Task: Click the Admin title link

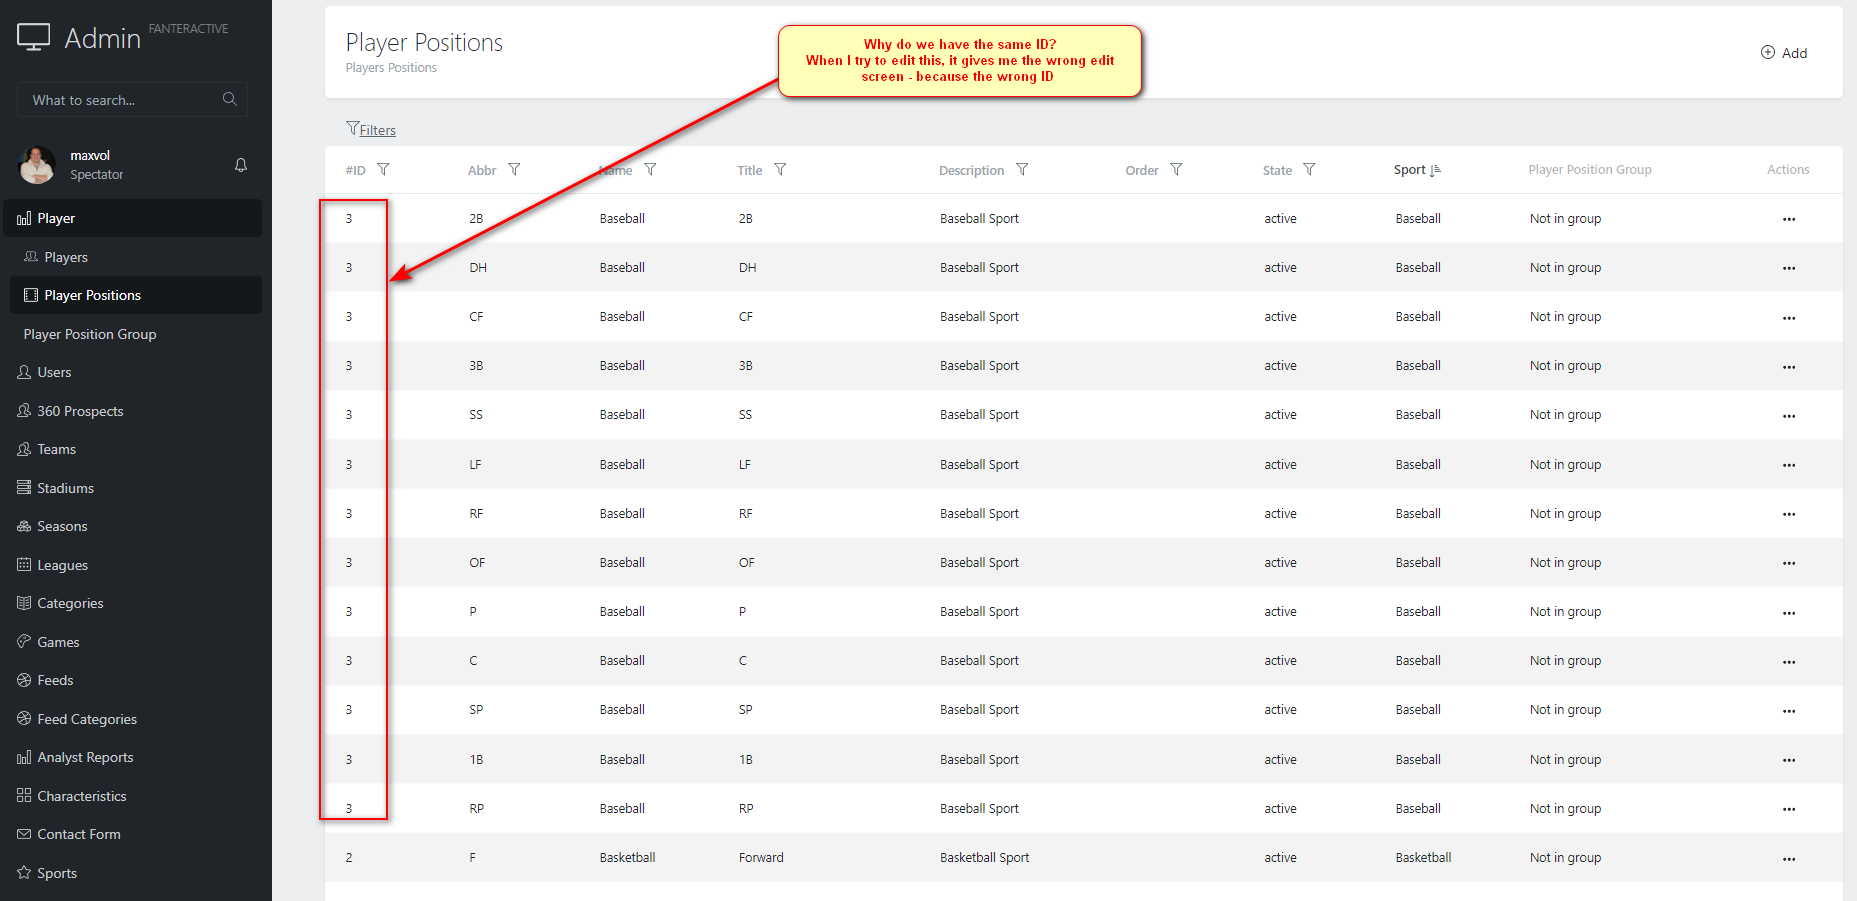Action: point(102,38)
